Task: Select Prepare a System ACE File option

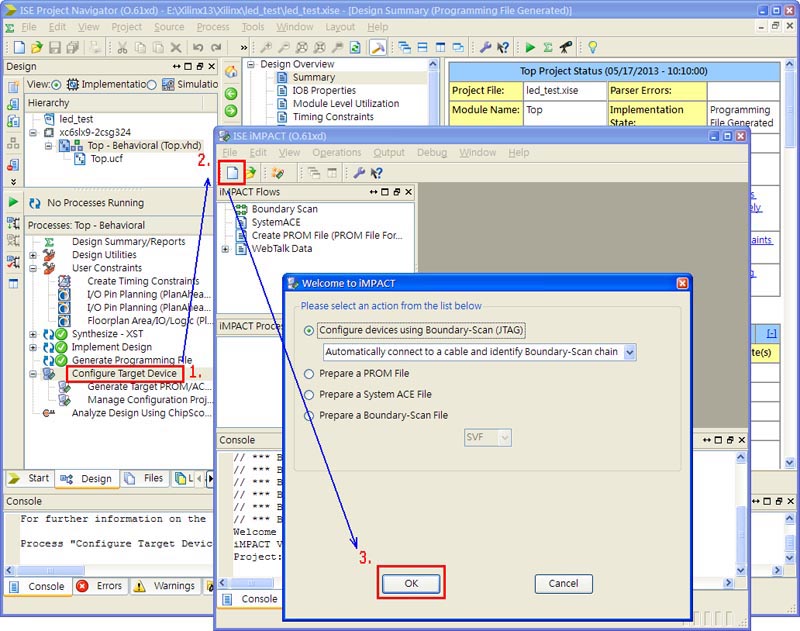Action: 309,395
